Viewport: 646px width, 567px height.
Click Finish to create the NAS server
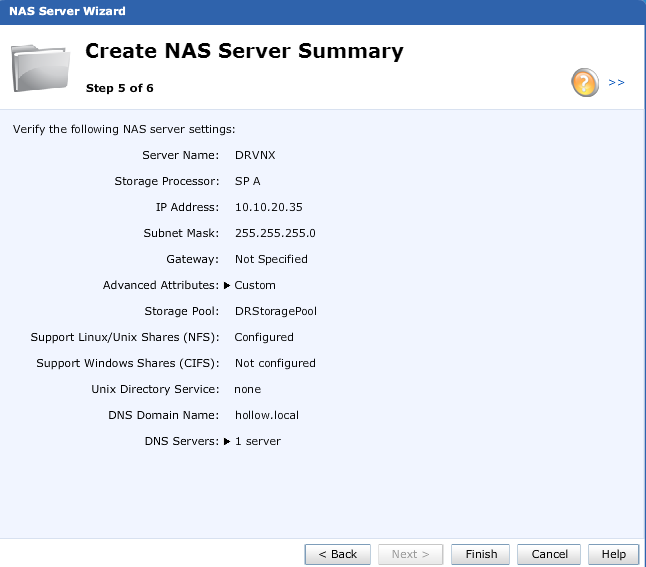(x=481, y=554)
